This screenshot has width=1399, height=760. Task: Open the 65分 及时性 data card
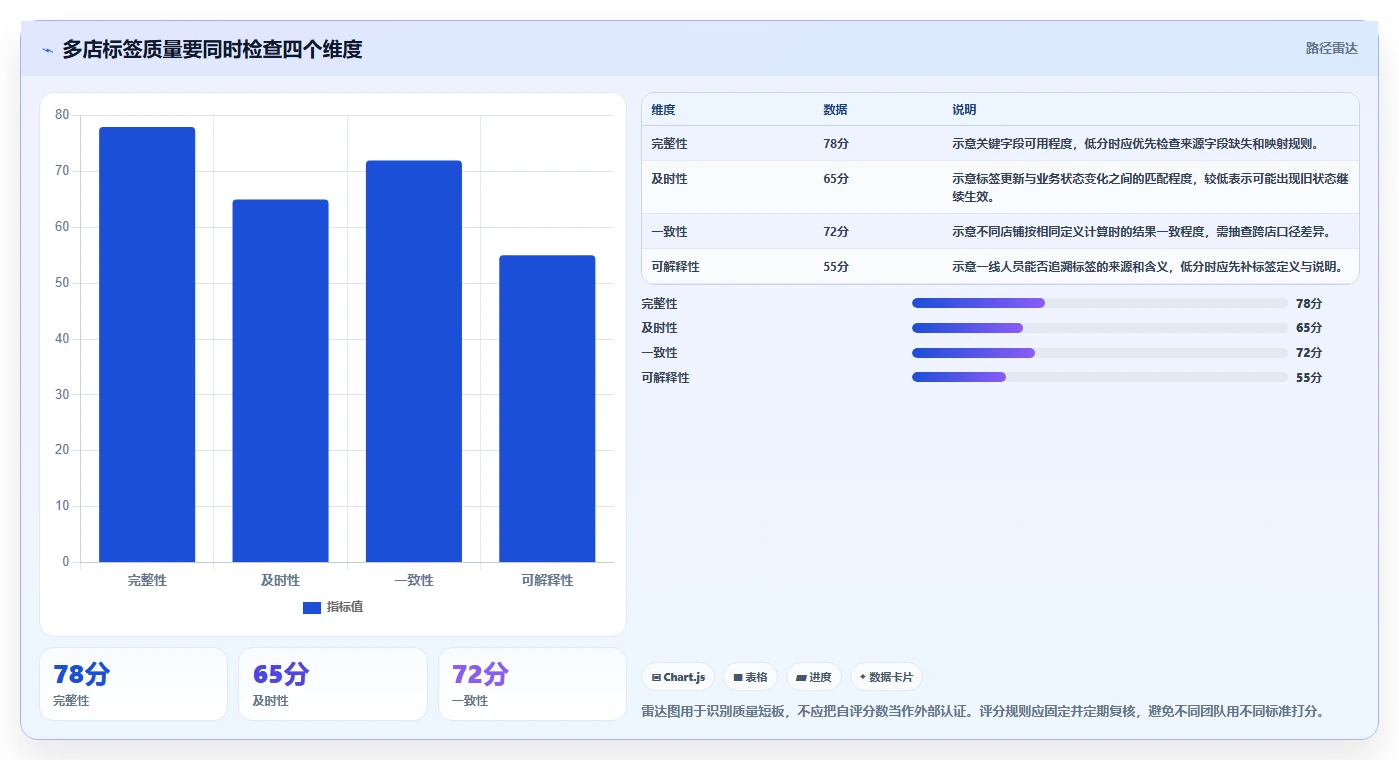(x=333, y=684)
